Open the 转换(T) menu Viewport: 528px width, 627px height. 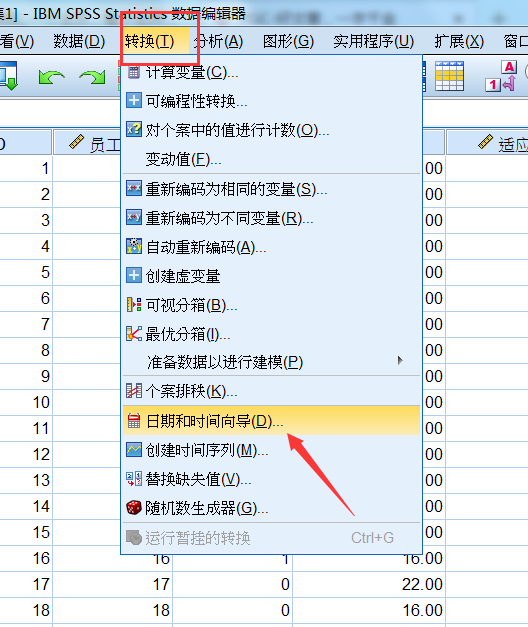point(150,41)
